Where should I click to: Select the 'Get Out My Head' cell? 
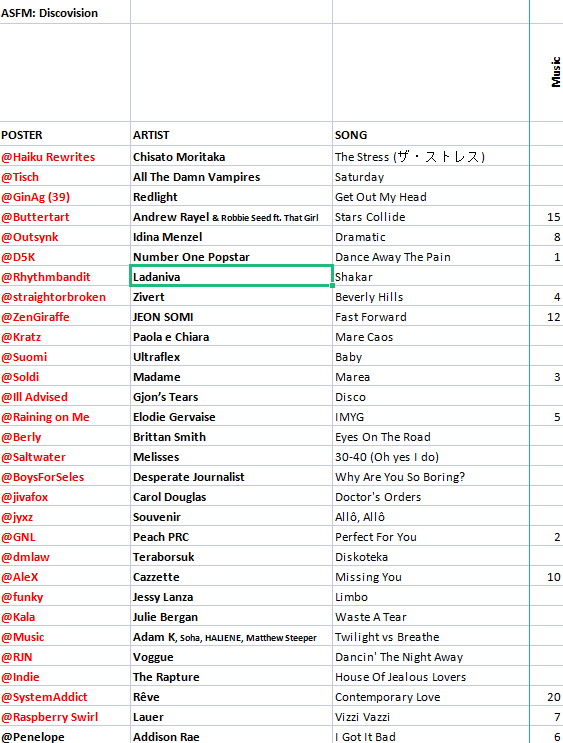click(431, 196)
